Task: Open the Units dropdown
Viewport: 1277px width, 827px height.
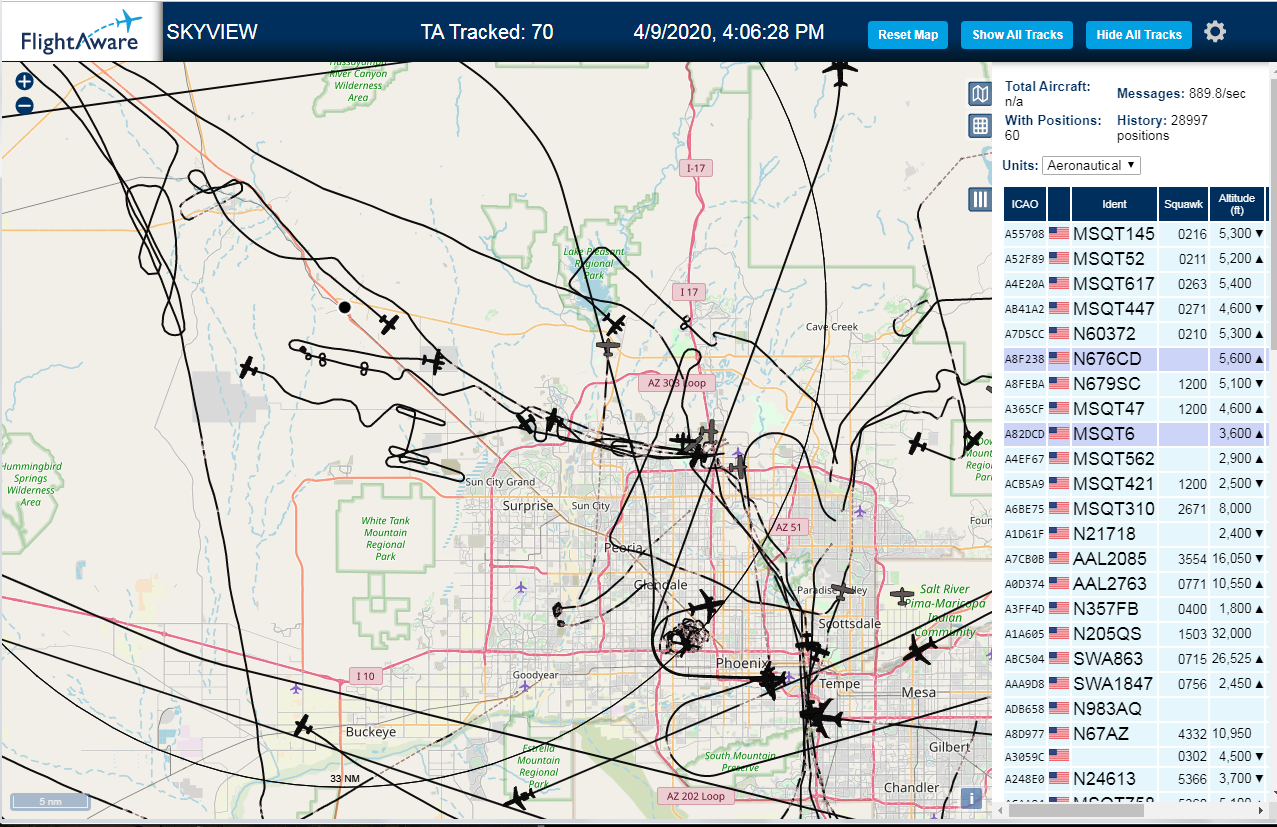Action: (1091, 165)
